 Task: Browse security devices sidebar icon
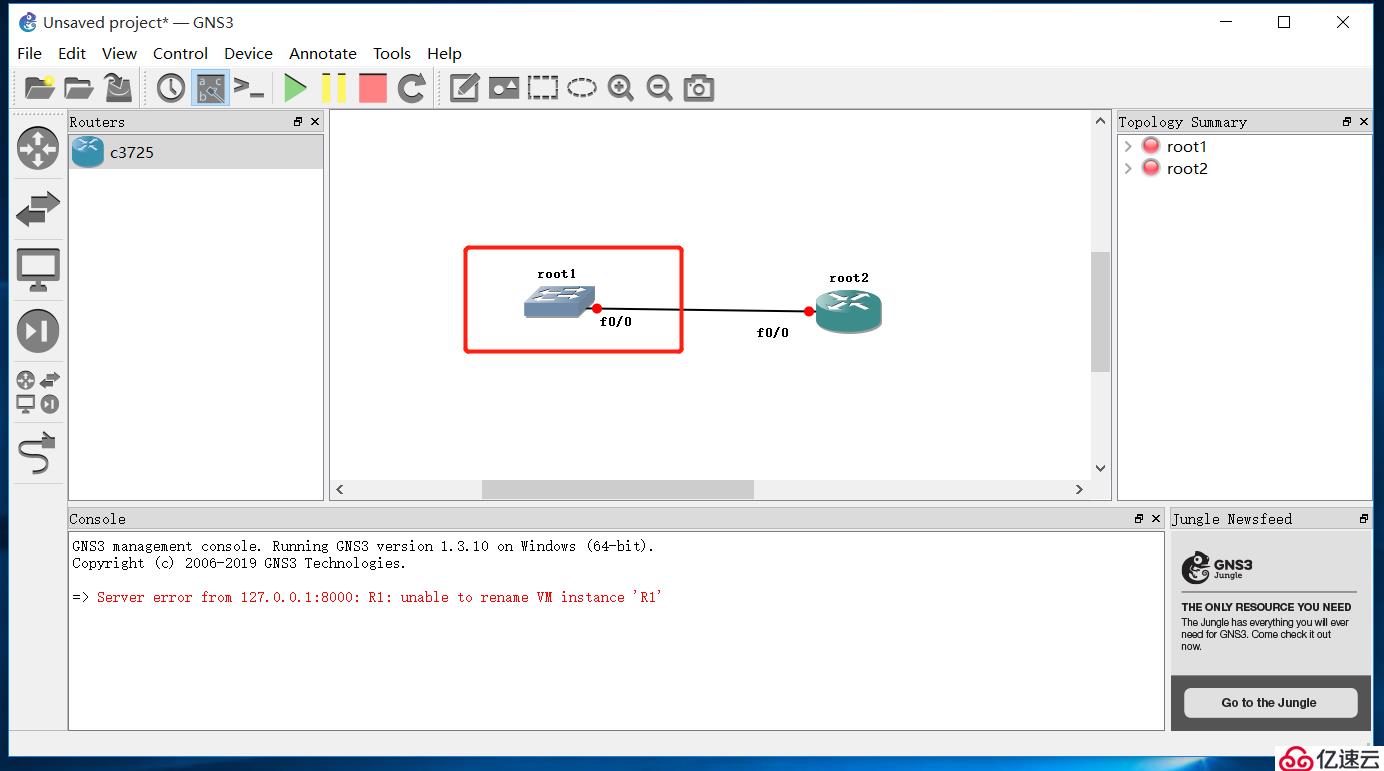[38, 331]
